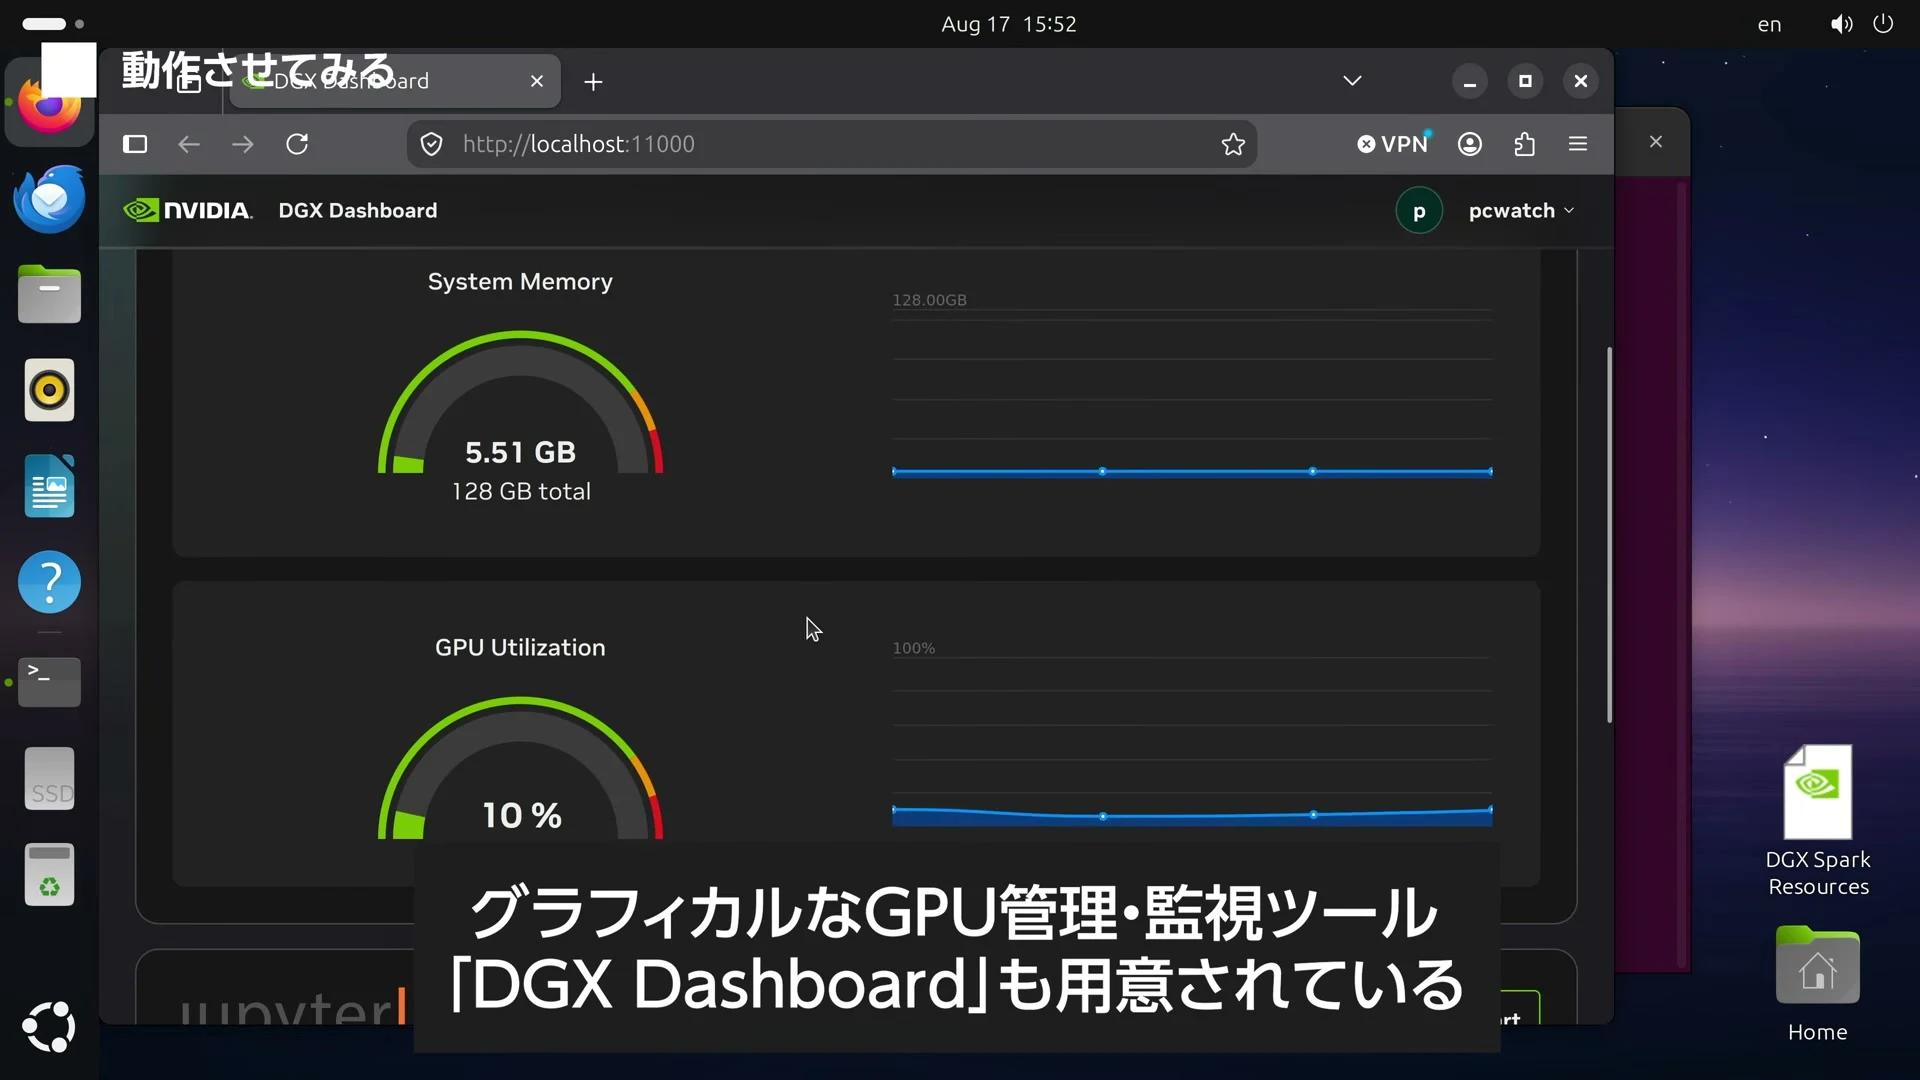Open the clock showing Aug 17 15:52
The width and height of the screenshot is (1920, 1080).
[1008, 24]
